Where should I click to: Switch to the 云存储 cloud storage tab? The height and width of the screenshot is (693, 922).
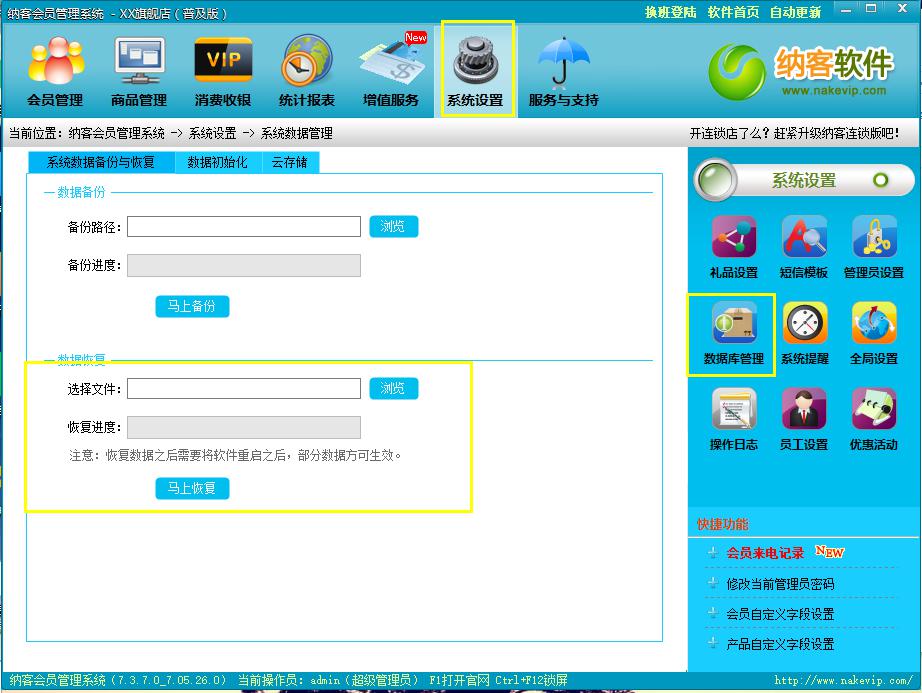[x=290, y=162]
